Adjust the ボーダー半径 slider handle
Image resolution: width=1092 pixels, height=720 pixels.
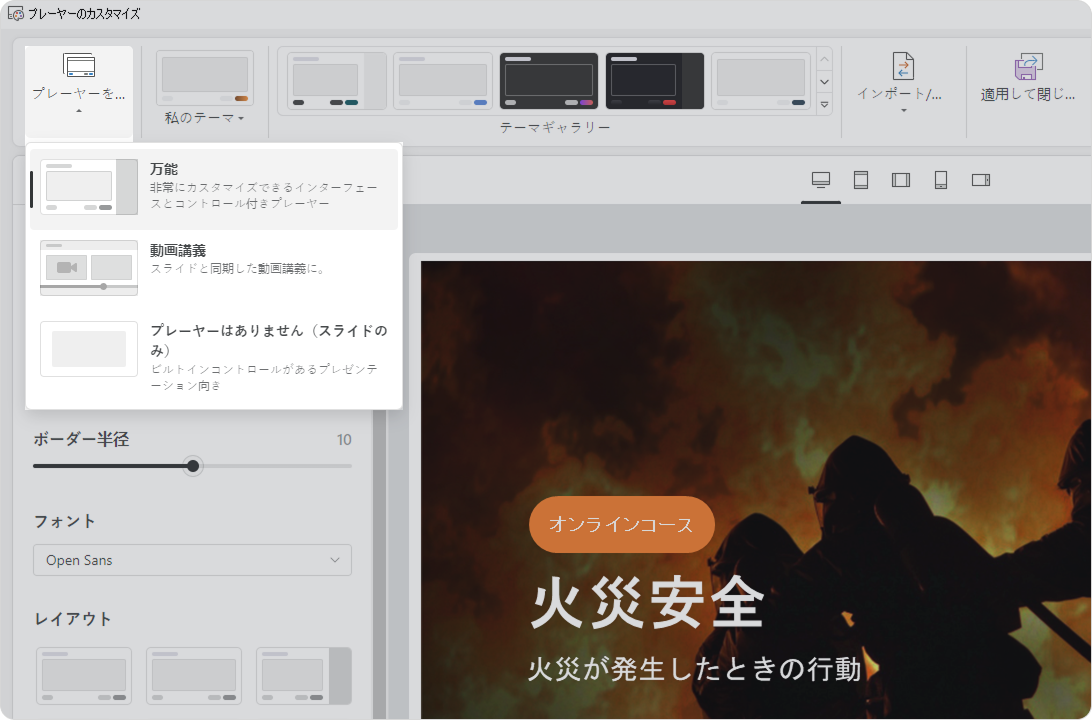193,466
